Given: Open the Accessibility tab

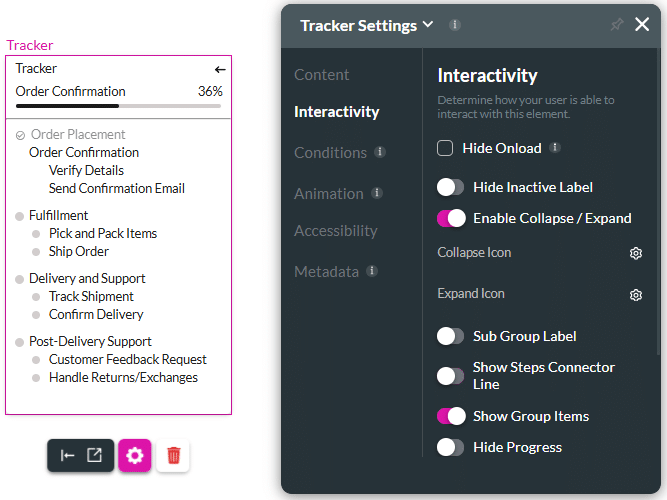Looking at the screenshot, I should point(336,231).
